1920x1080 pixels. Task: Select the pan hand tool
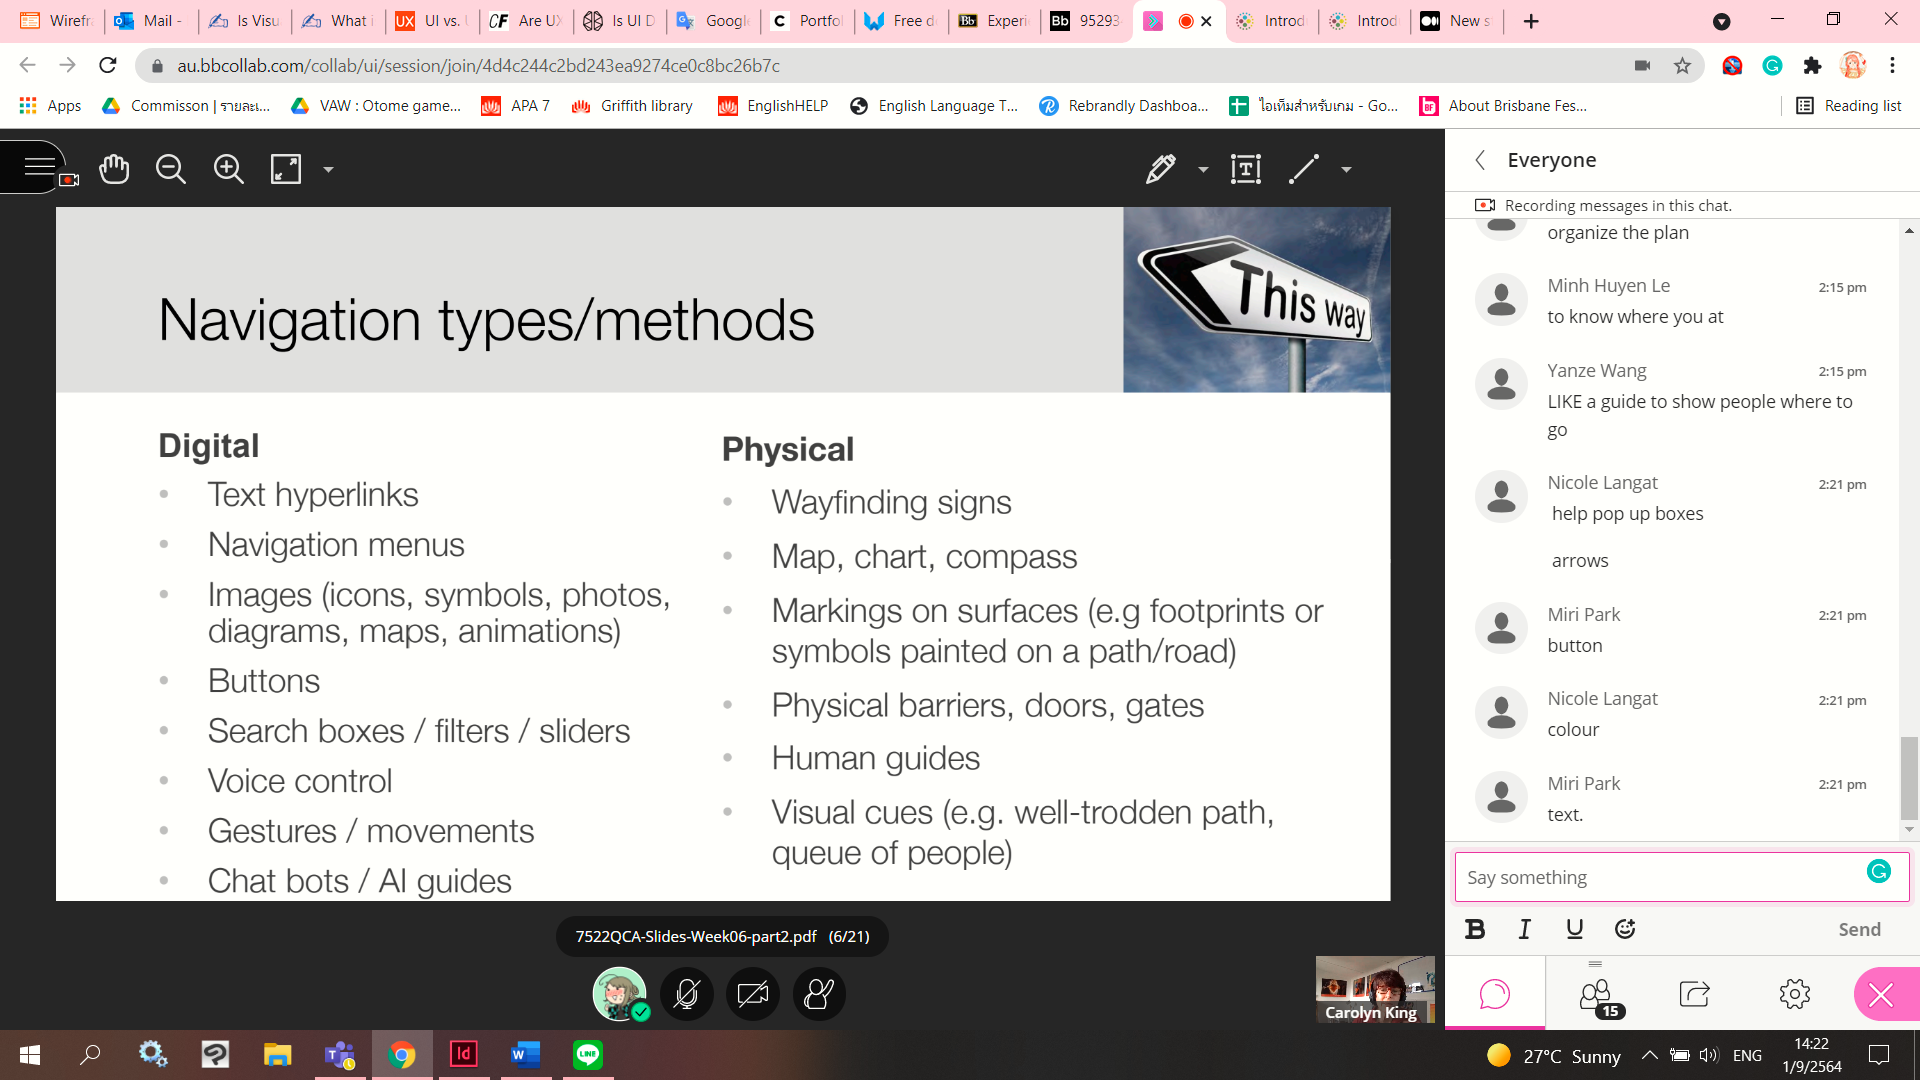114,169
